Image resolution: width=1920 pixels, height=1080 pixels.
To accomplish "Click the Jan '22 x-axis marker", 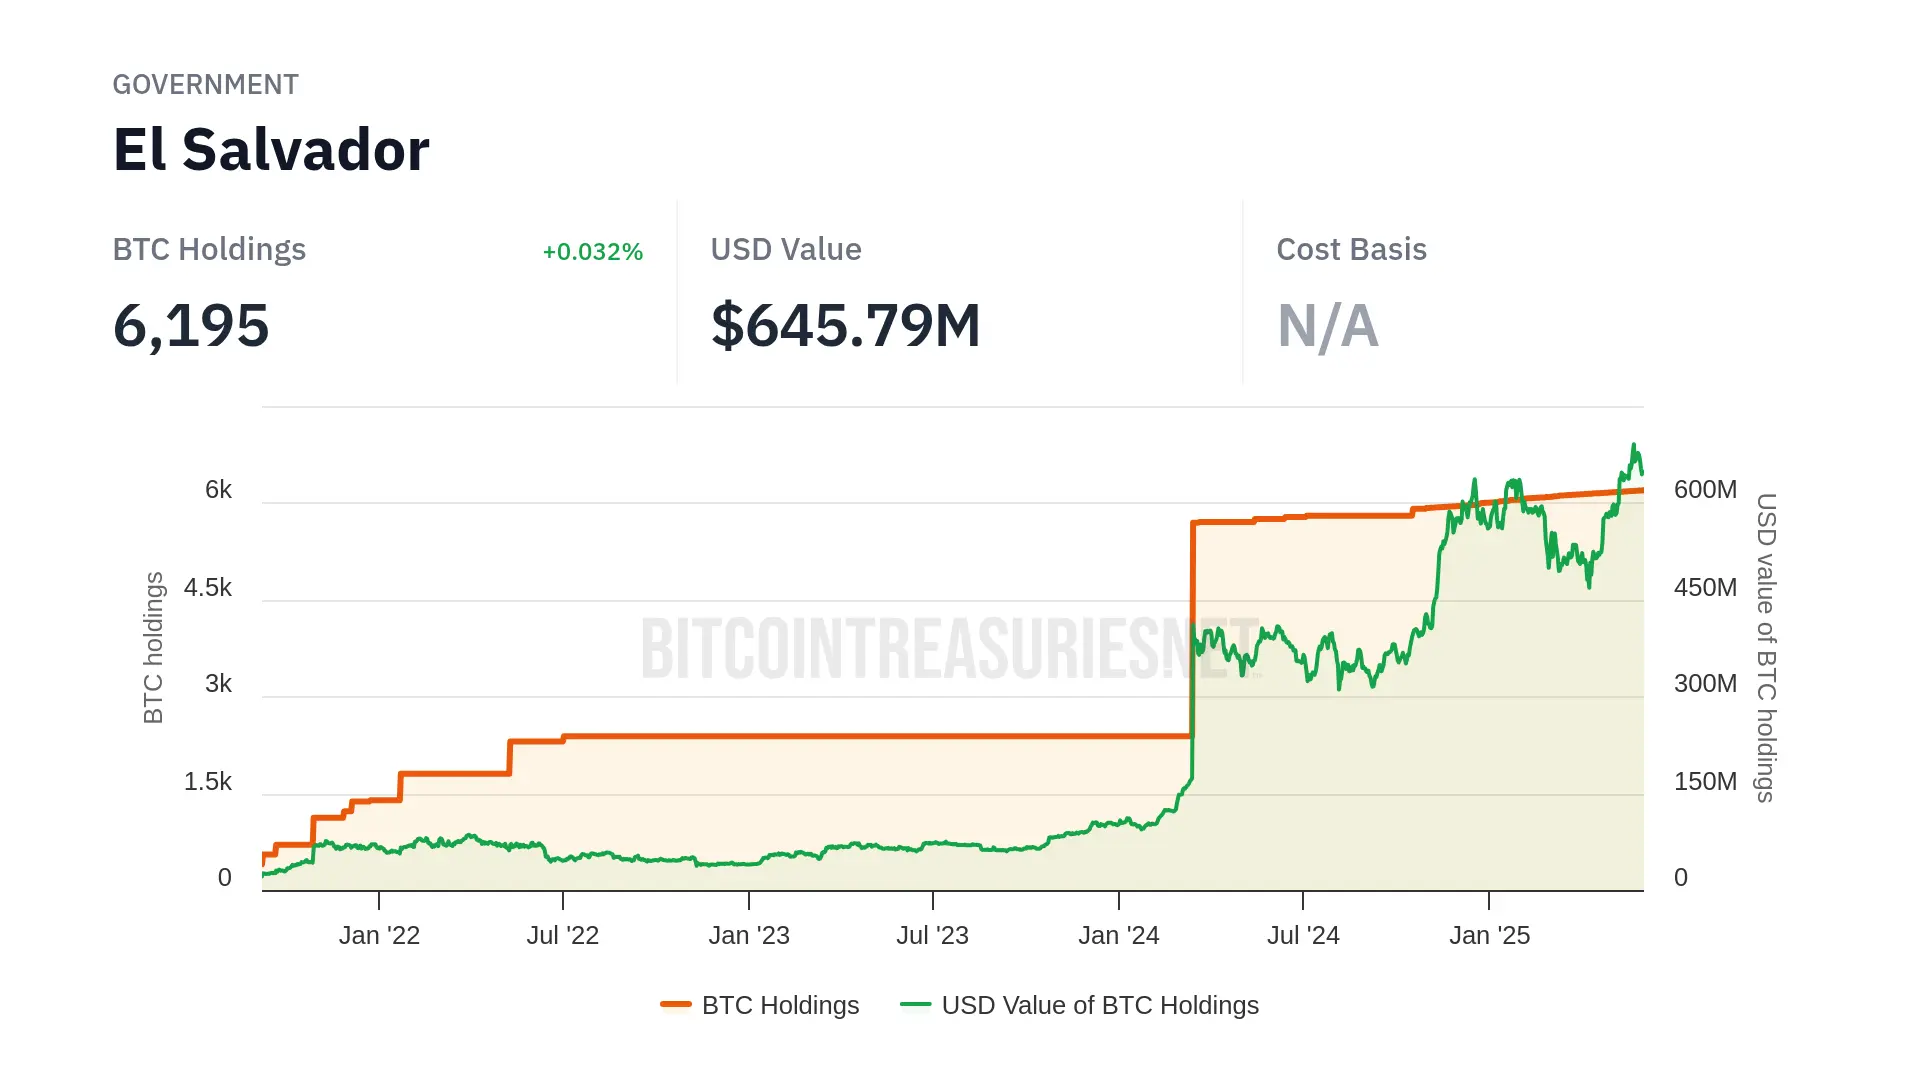I will pos(379,935).
